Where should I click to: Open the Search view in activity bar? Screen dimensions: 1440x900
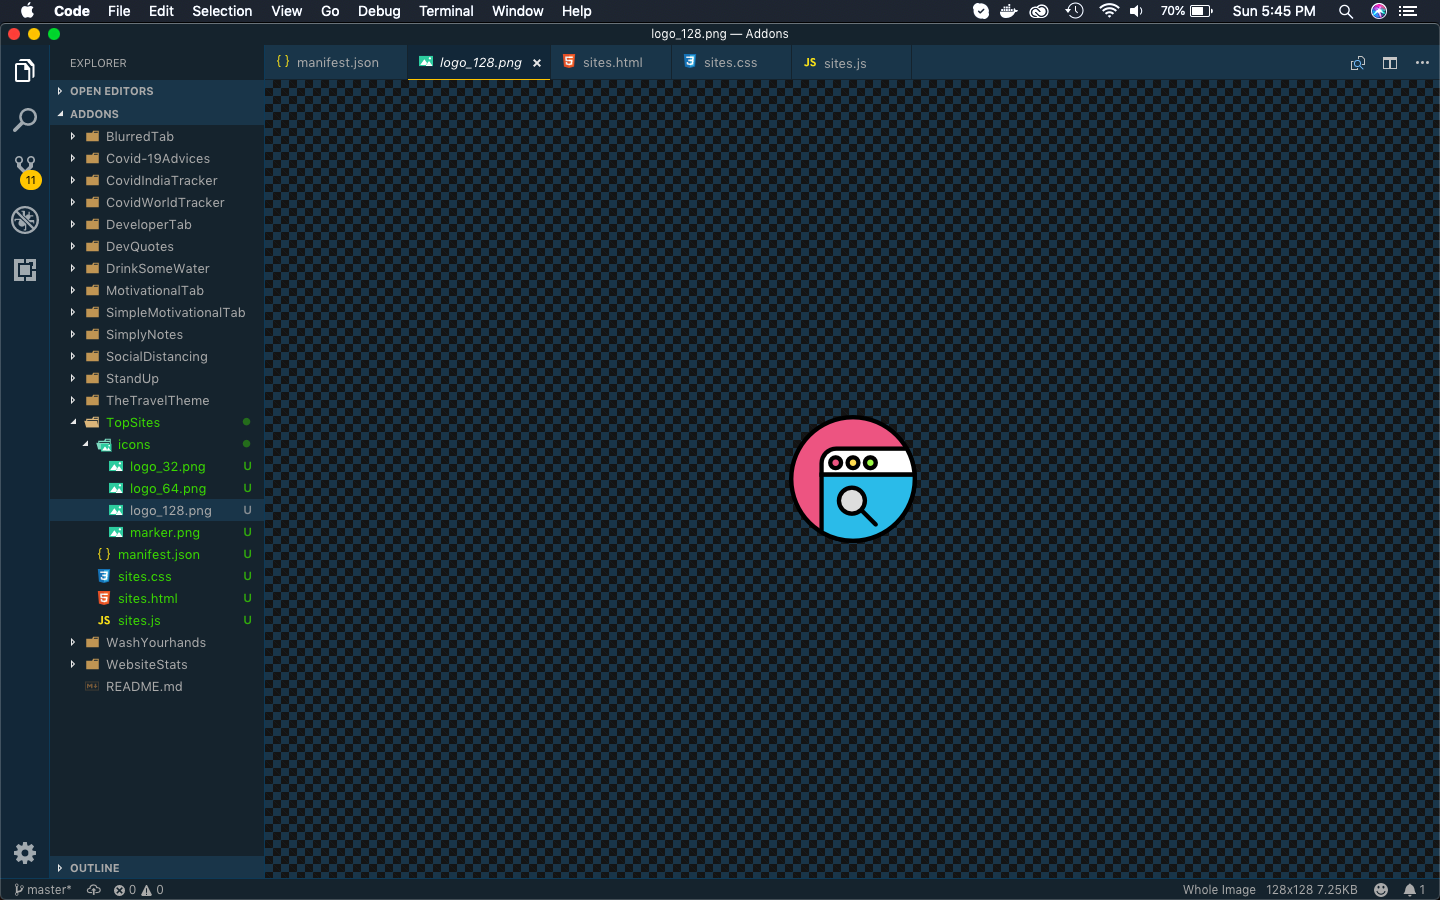25,120
